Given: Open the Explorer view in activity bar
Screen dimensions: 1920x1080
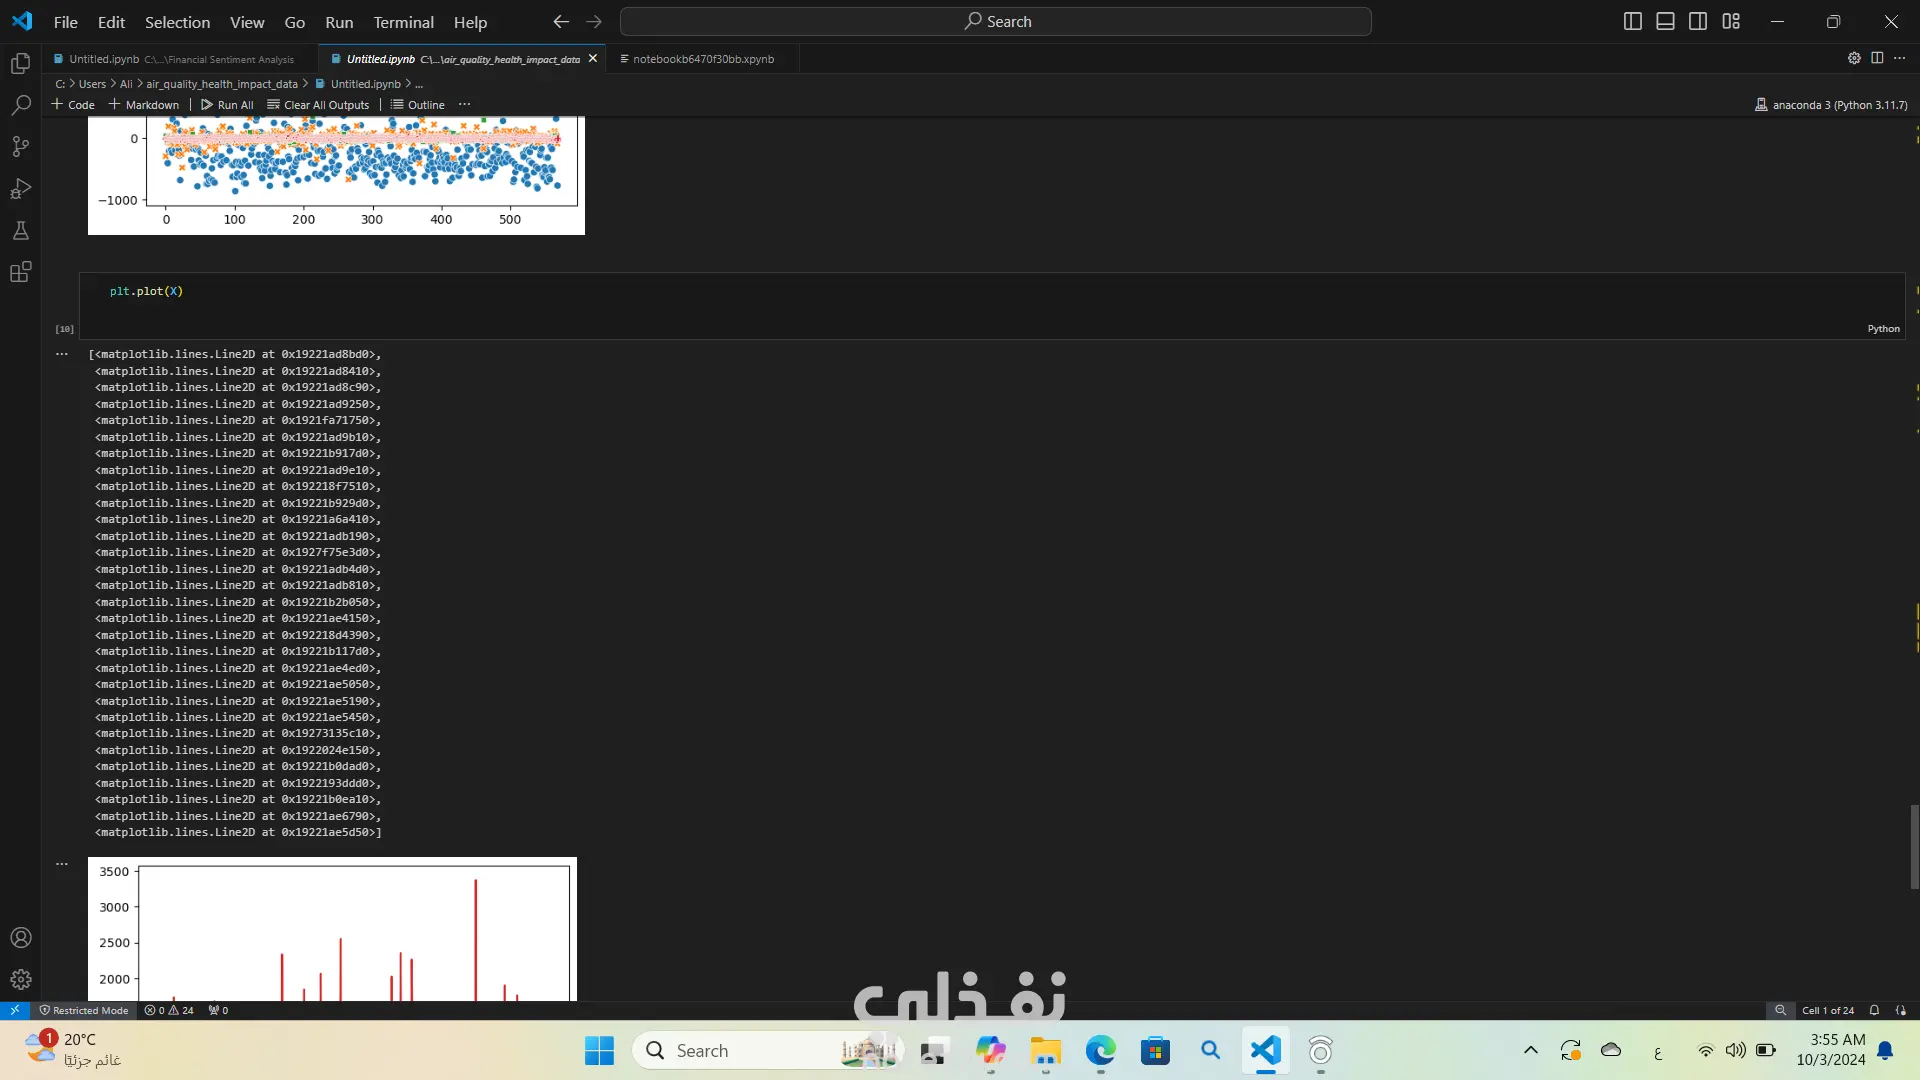Looking at the screenshot, I should tap(20, 64).
